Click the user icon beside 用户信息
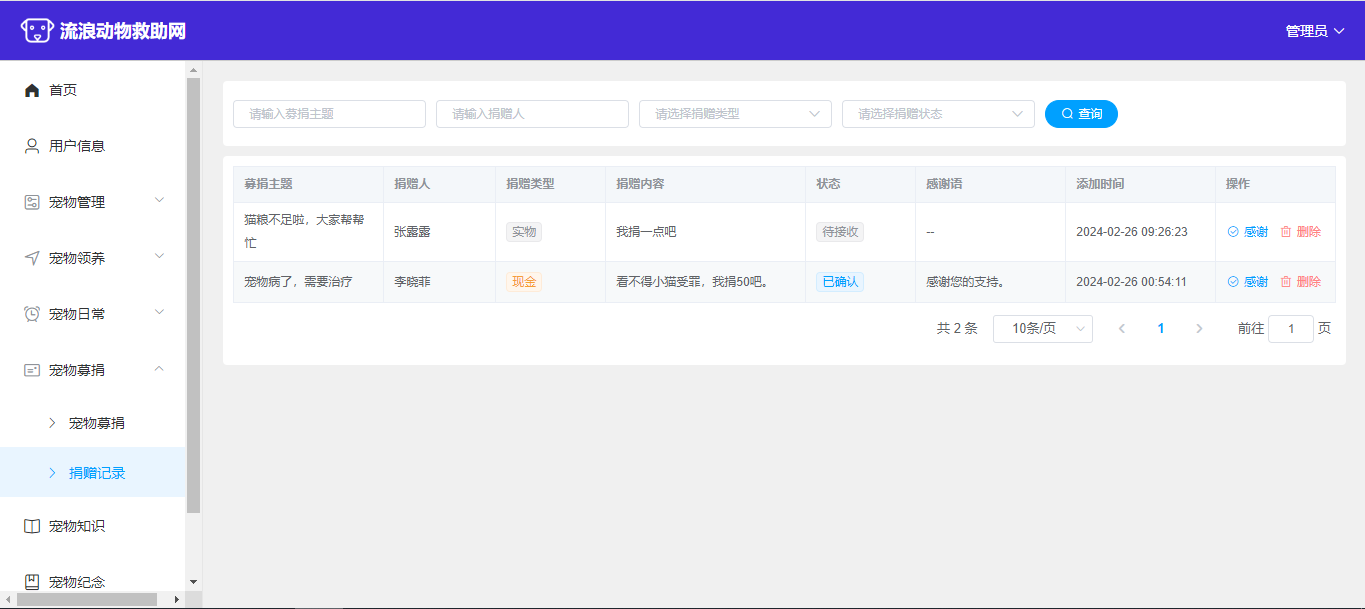Image resolution: width=1365 pixels, height=609 pixels. point(32,146)
